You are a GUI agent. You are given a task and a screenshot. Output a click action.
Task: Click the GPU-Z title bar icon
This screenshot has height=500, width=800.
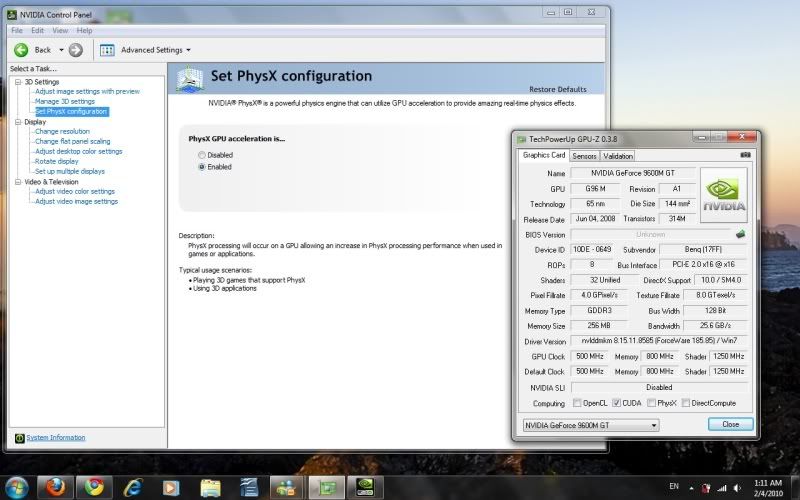(x=521, y=139)
